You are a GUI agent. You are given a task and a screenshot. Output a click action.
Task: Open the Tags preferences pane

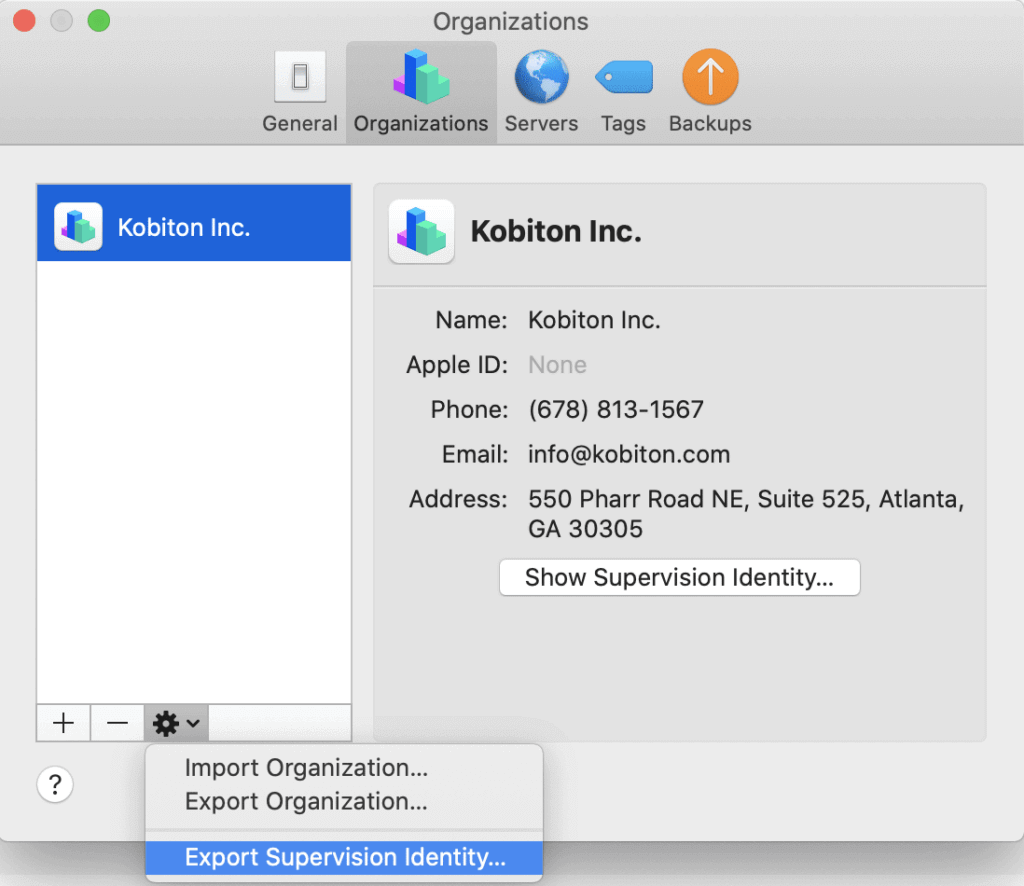coord(623,90)
